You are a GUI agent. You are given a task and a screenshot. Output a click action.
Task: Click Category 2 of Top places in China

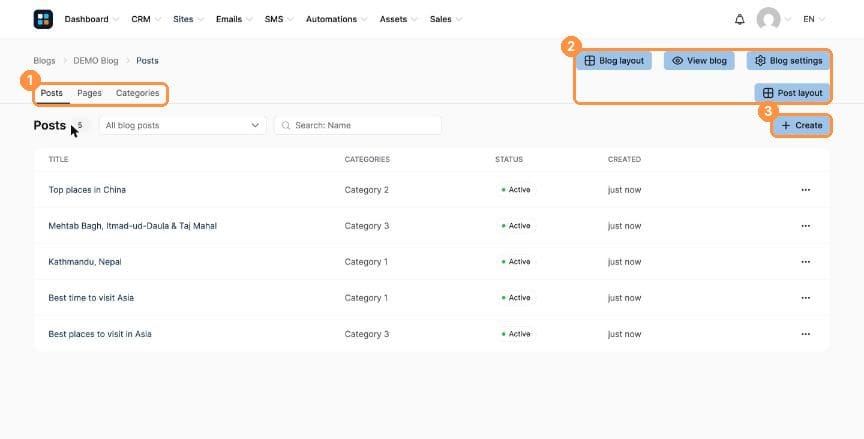(x=366, y=189)
